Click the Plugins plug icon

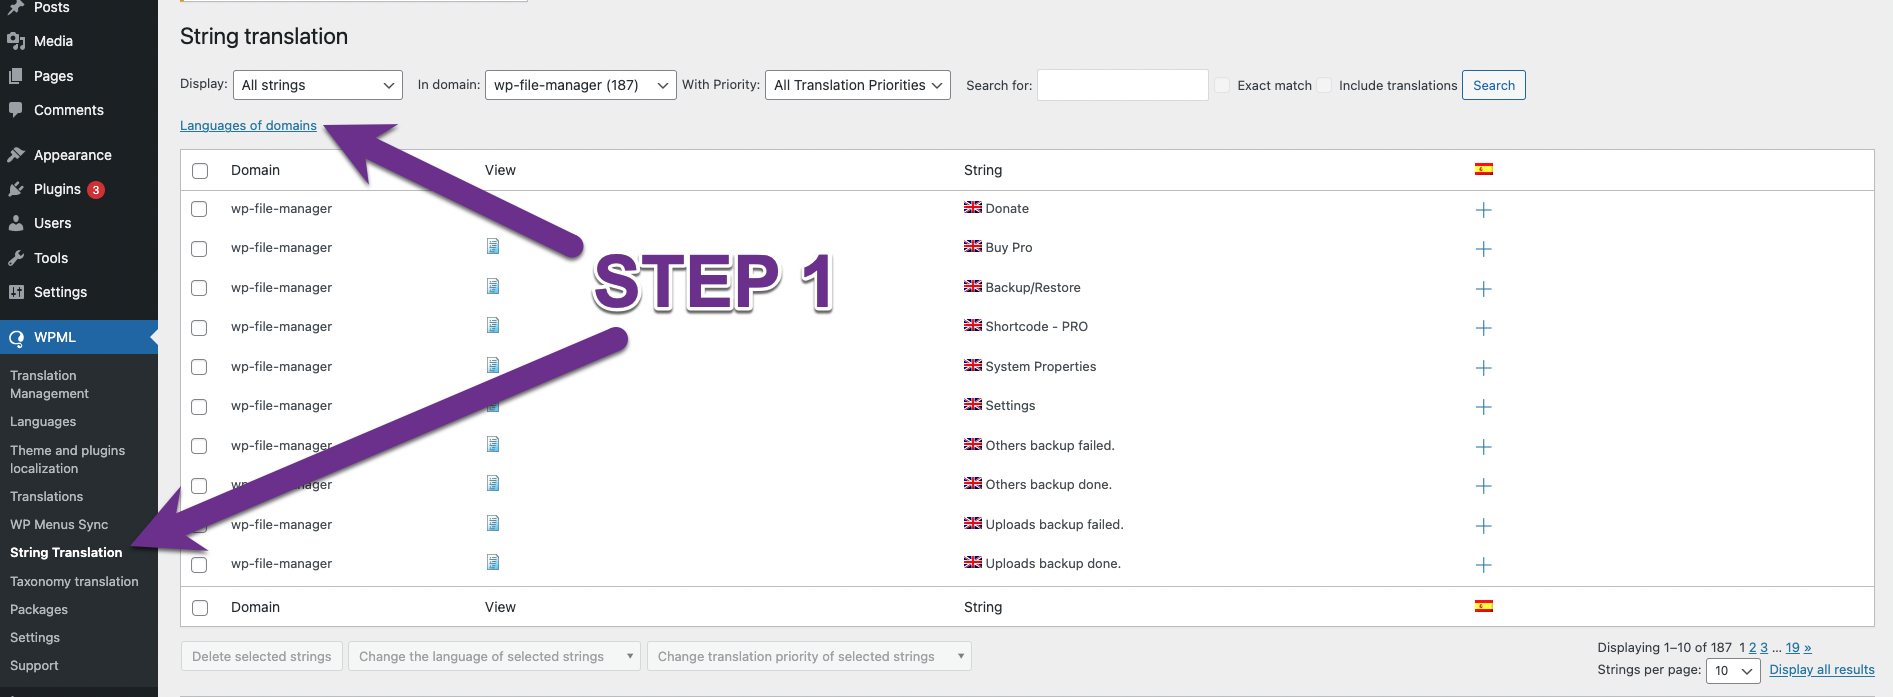tap(16, 189)
